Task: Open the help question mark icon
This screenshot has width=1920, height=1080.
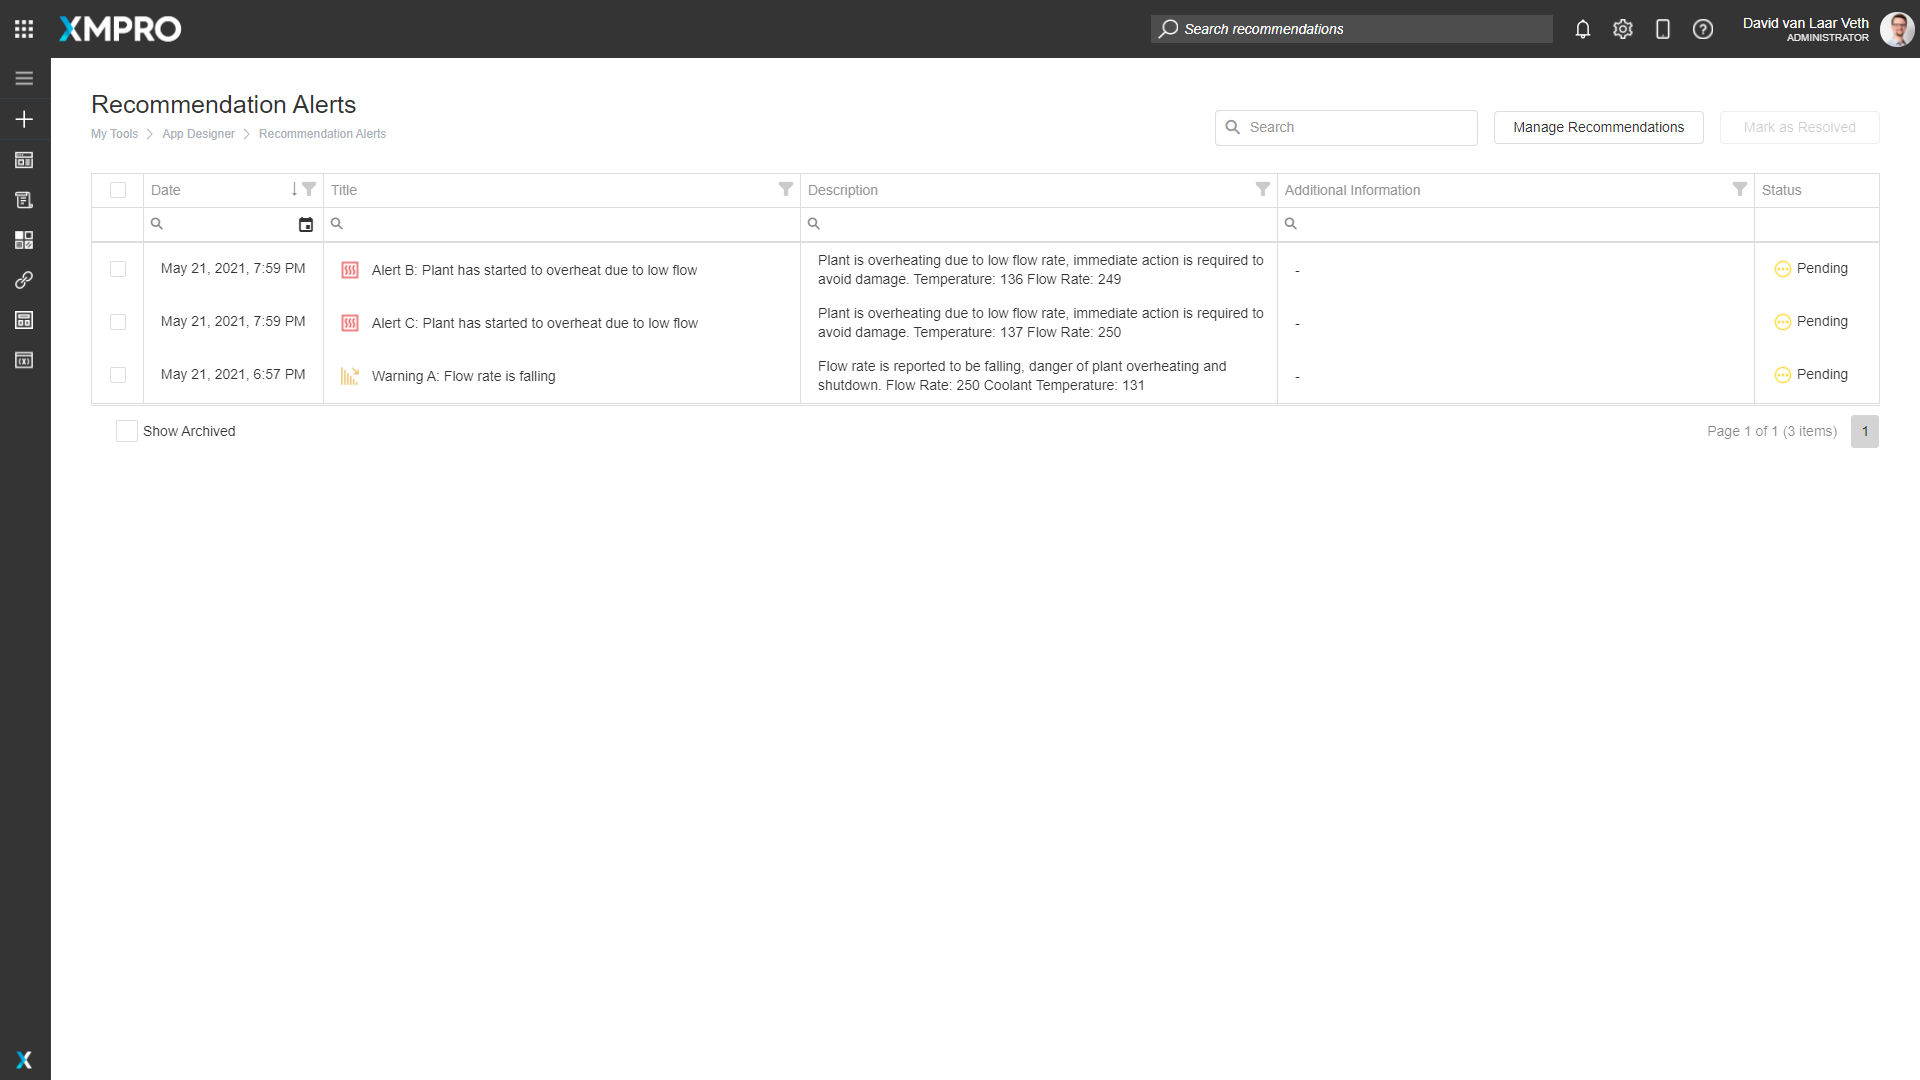Action: (x=1702, y=29)
